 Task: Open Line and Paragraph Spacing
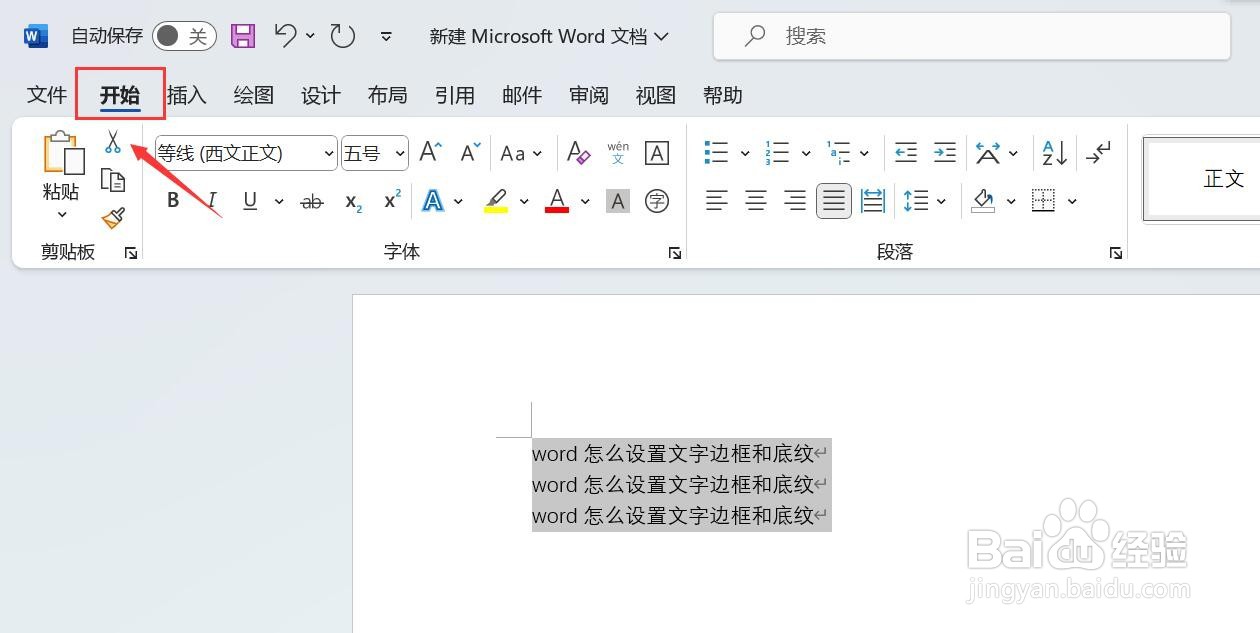[x=916, y=201]
